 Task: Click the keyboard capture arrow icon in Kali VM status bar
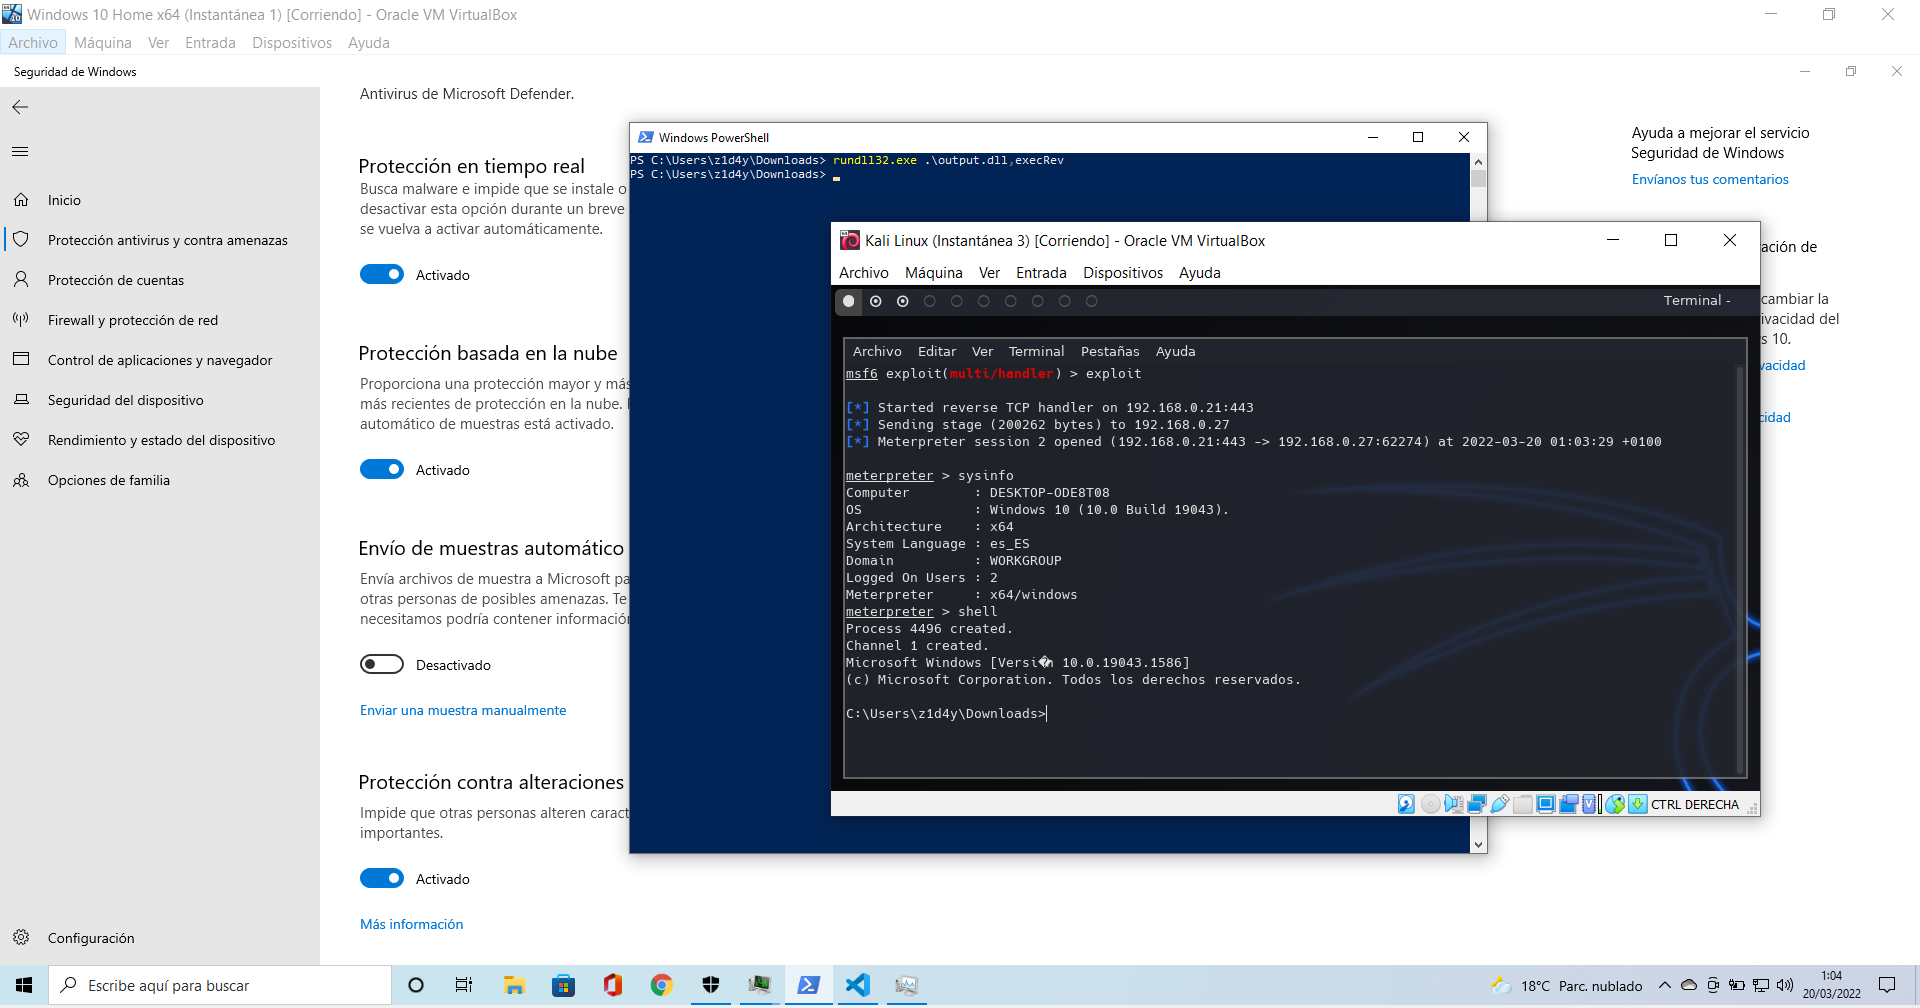pos(1638,804)
